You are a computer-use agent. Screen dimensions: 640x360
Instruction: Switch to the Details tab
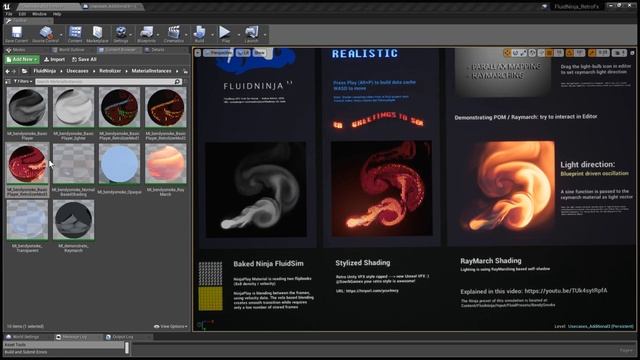158,50
